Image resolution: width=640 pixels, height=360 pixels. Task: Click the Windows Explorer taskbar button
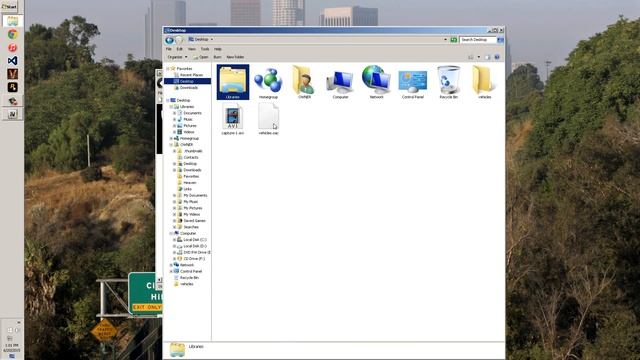click(12, 21)
